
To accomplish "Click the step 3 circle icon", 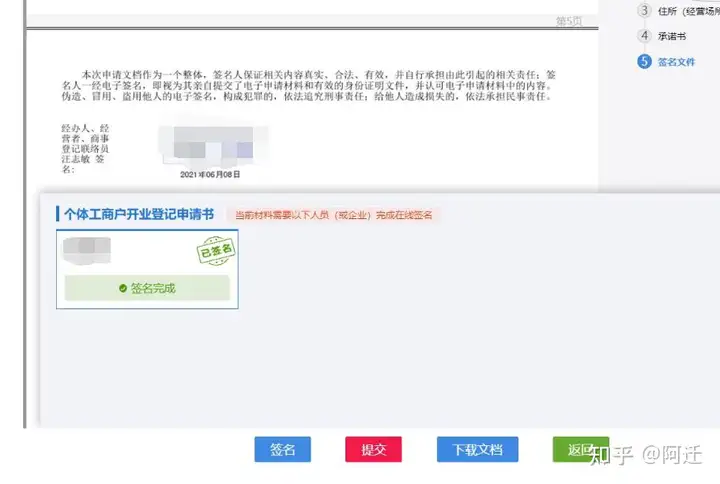I will point(644,10).
